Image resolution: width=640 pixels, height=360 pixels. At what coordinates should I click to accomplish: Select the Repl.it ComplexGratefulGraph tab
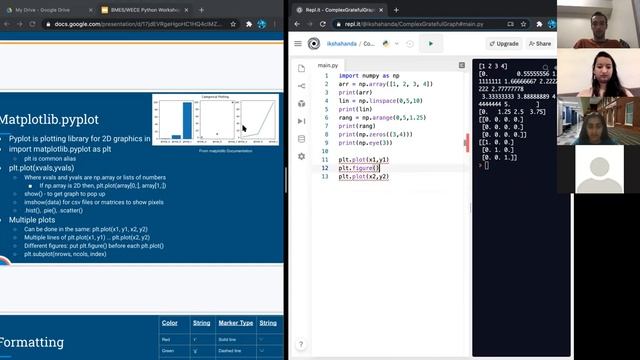pyautogui.click(x=340, y=10)
